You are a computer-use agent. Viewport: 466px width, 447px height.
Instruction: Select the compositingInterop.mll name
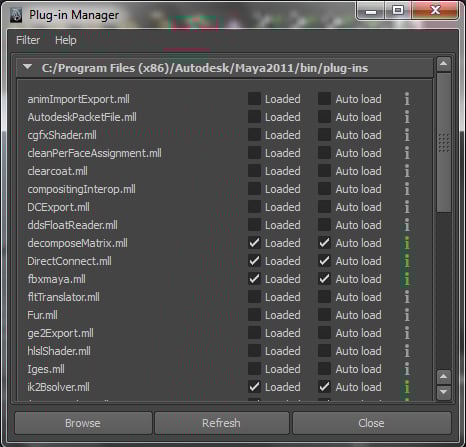click(81, 189)
